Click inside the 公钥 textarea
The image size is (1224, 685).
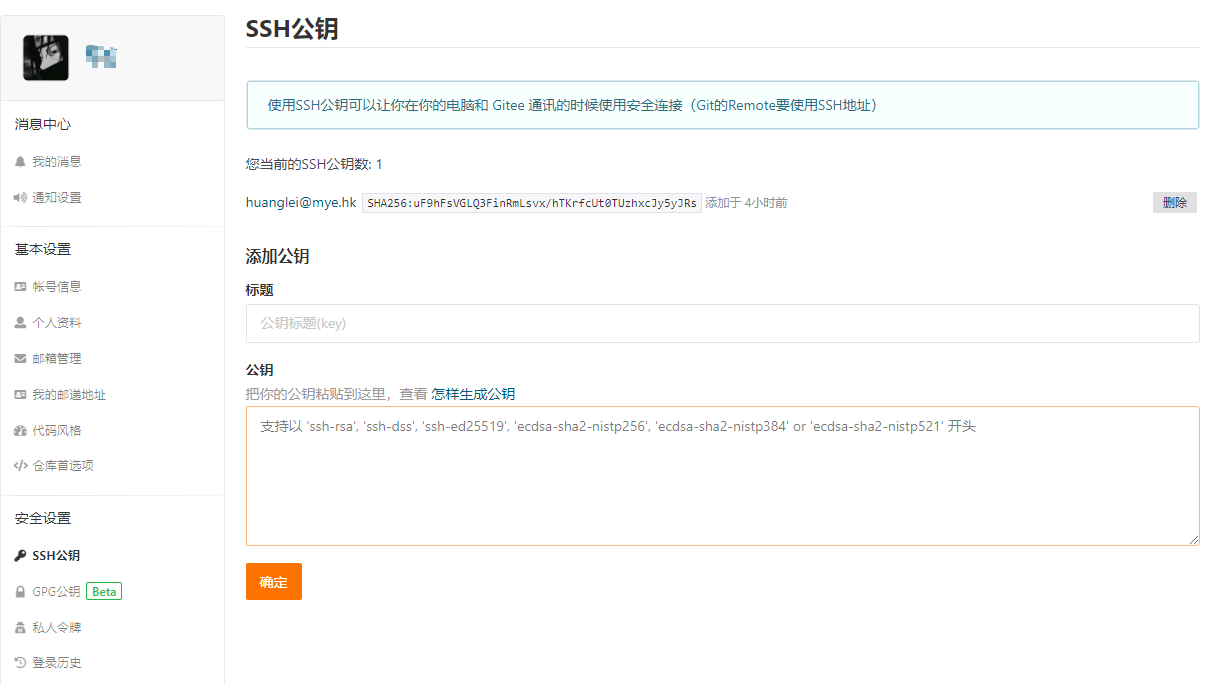(722, 476)
